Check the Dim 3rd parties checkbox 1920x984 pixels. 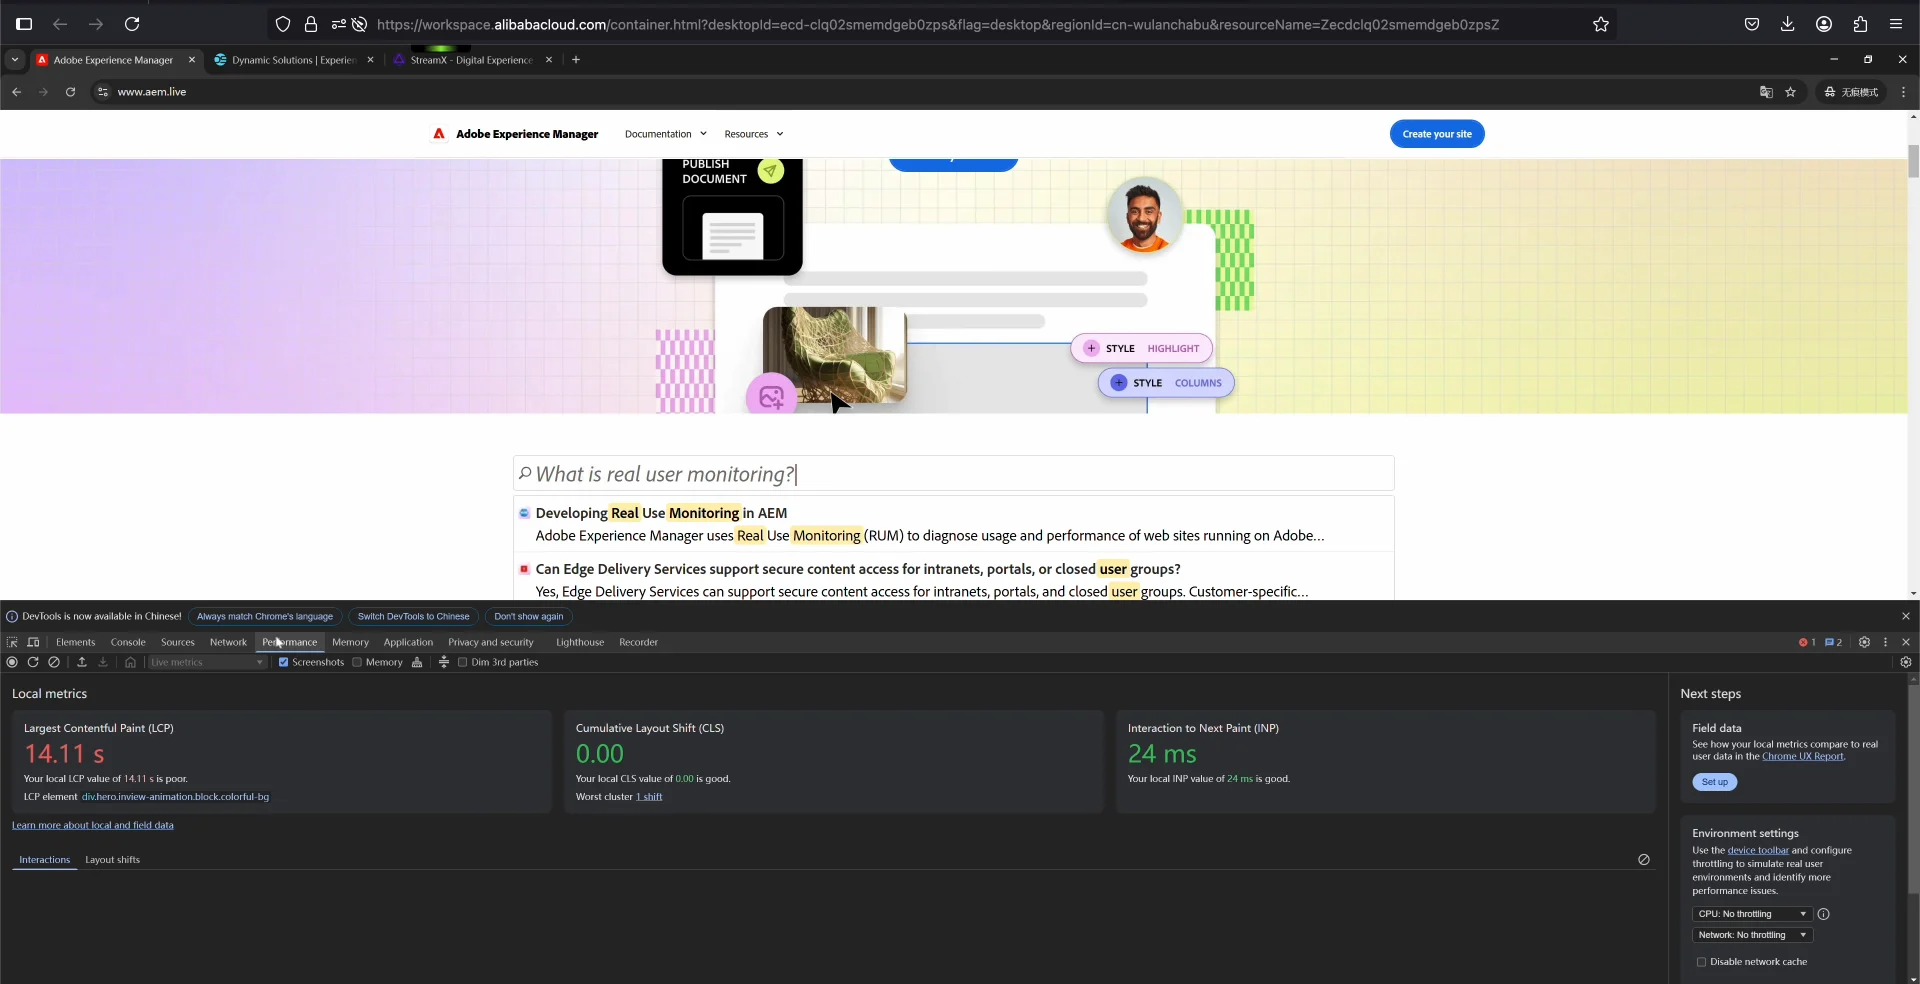point(463,662)
